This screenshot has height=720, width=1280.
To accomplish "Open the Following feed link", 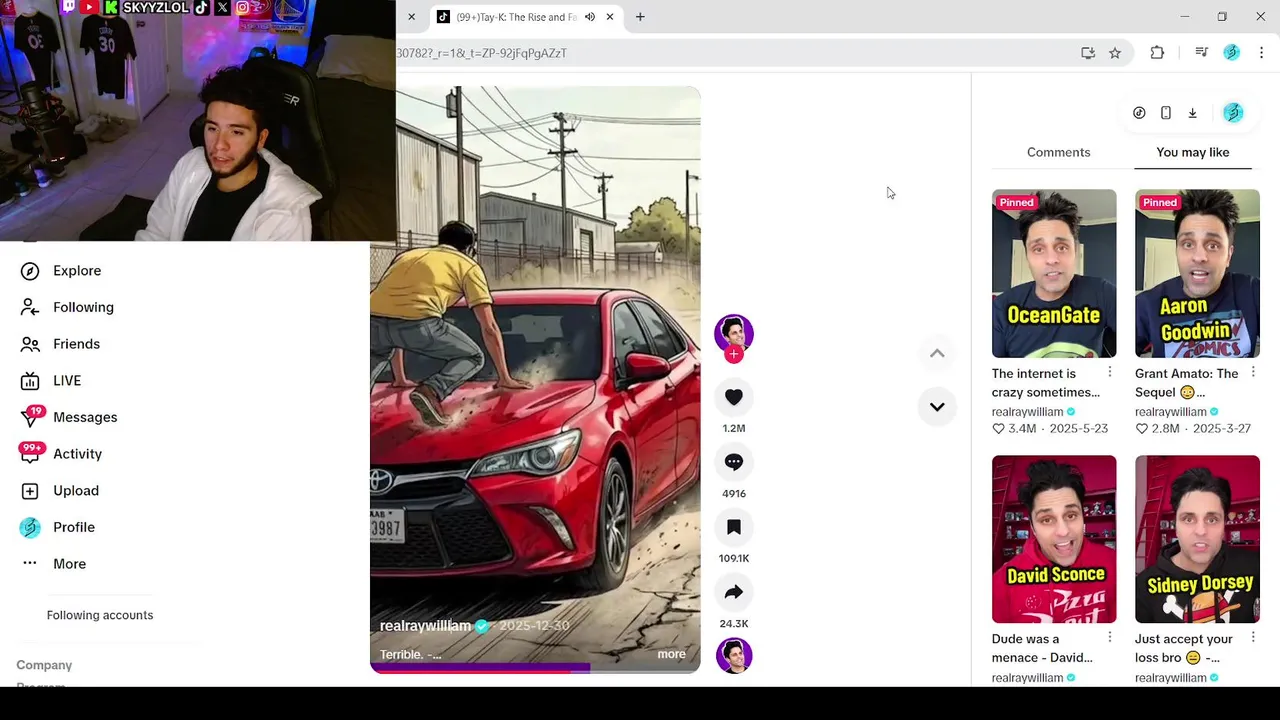I will coord(83,307).
